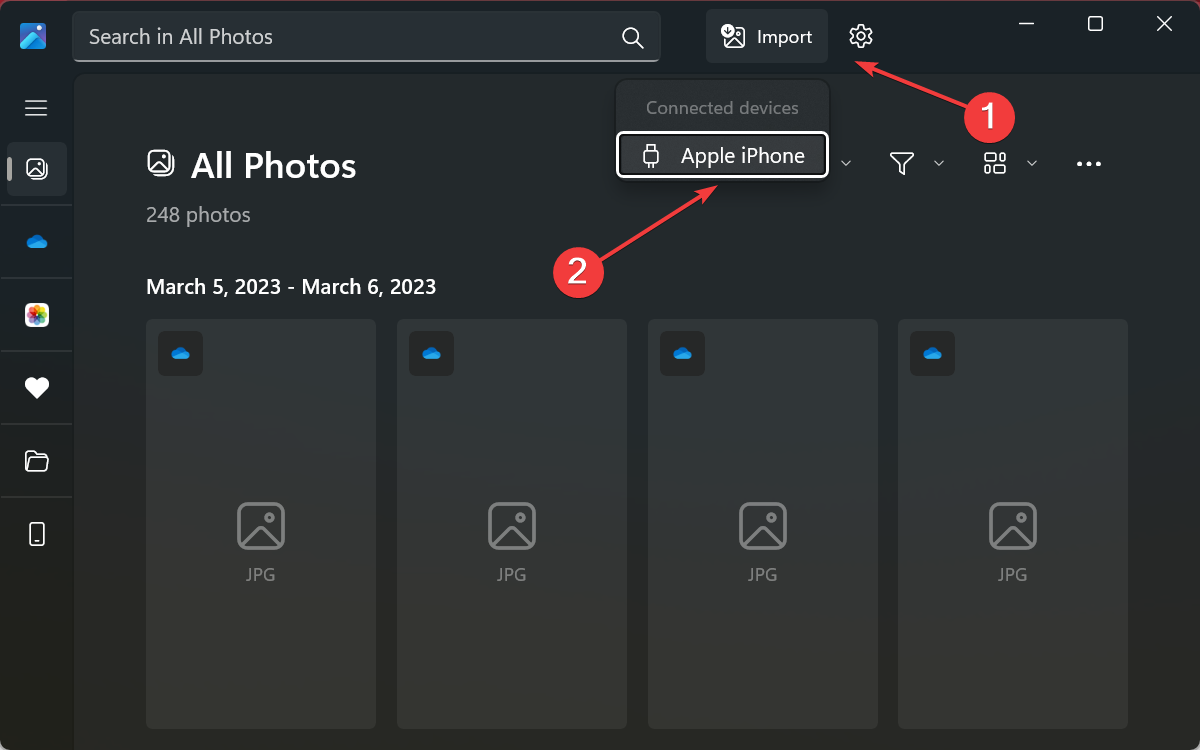Open iCloud Photos in the sidebar

(x=37, y=315)
